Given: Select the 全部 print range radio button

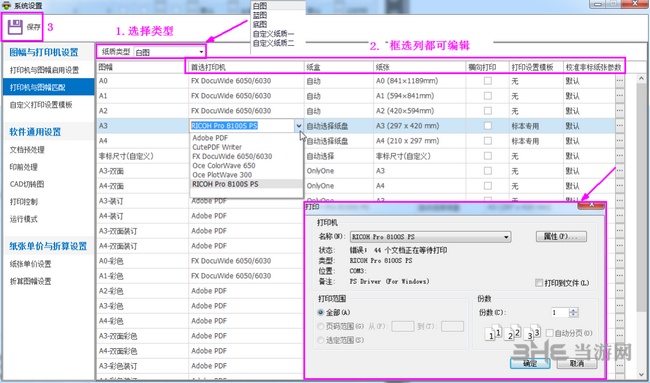Looking at the screenshot, I should 320,312.
